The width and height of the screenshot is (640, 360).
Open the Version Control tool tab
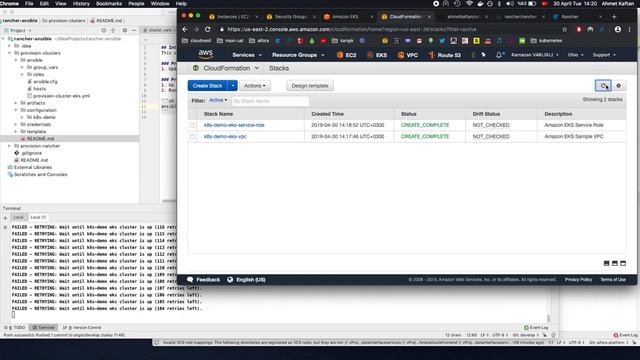(x=82, y=327)
